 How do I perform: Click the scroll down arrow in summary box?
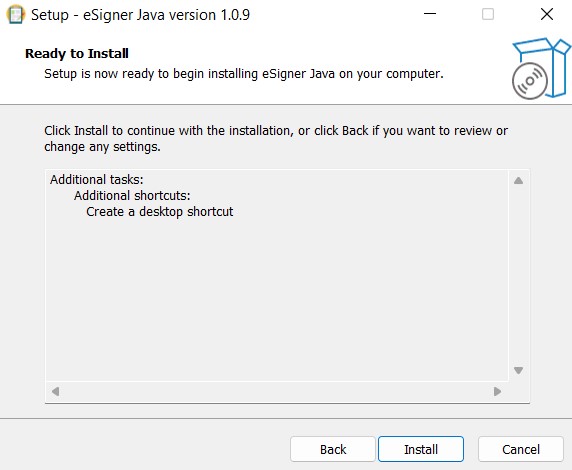click(x=518, y=370)
